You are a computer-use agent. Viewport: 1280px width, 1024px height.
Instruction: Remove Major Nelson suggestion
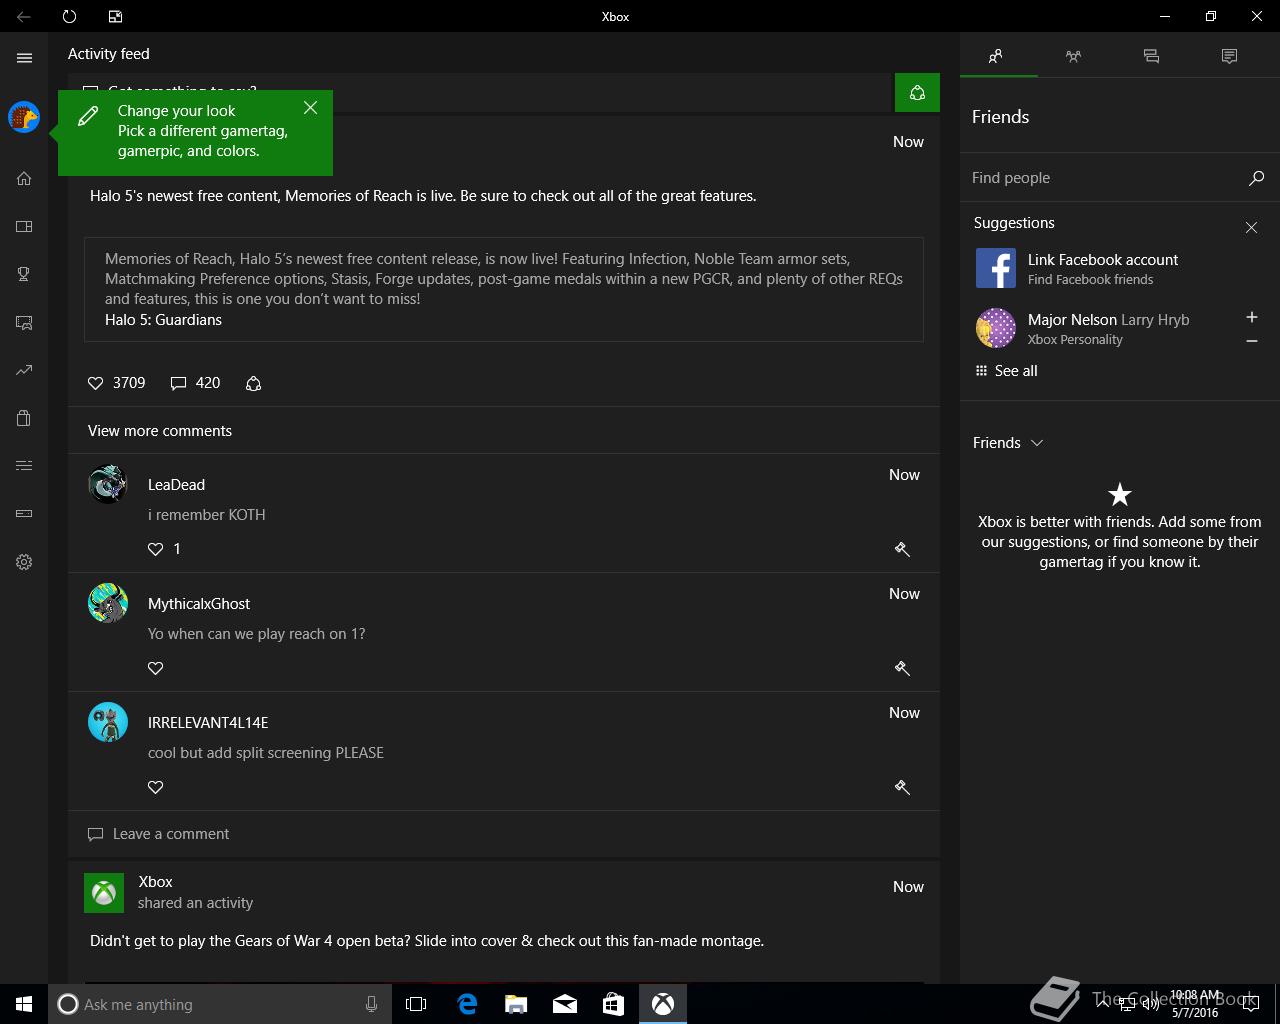click(1251, 342)
